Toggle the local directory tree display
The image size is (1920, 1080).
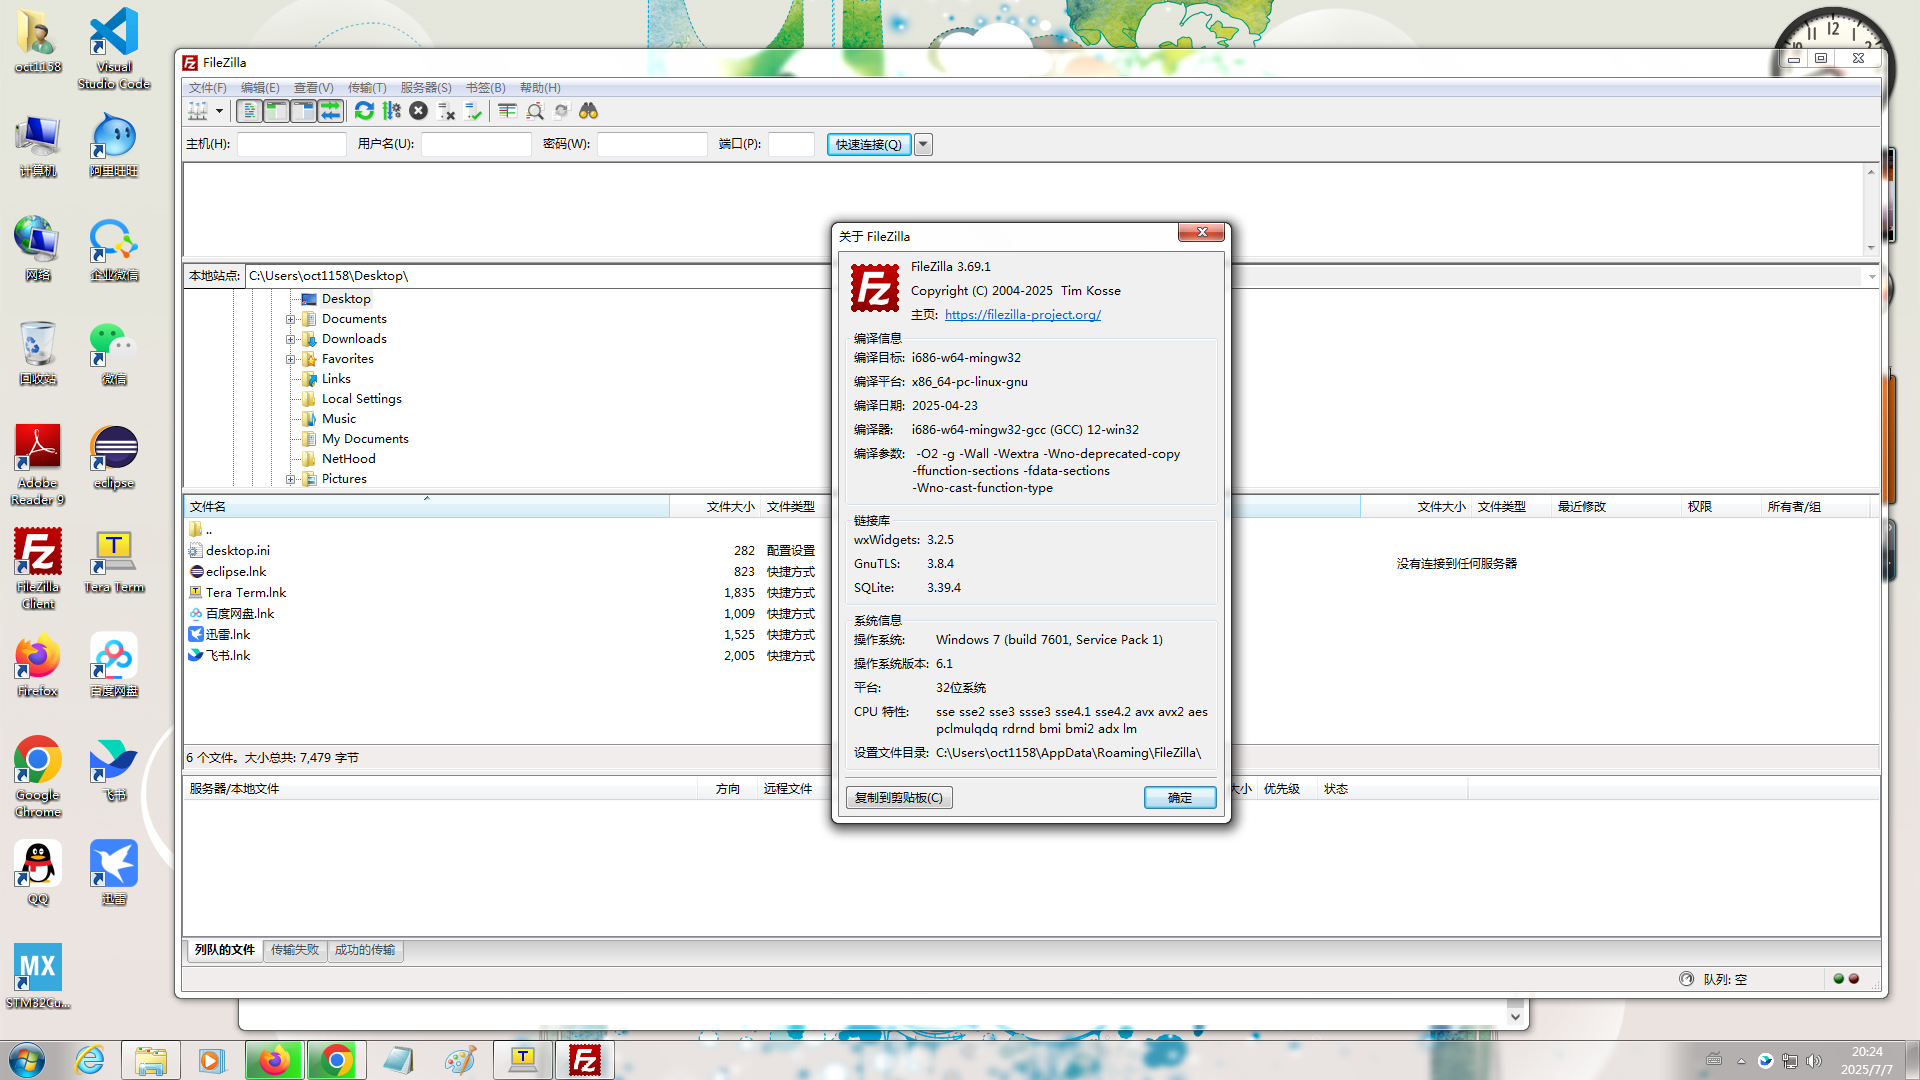(x=276, y=111)
